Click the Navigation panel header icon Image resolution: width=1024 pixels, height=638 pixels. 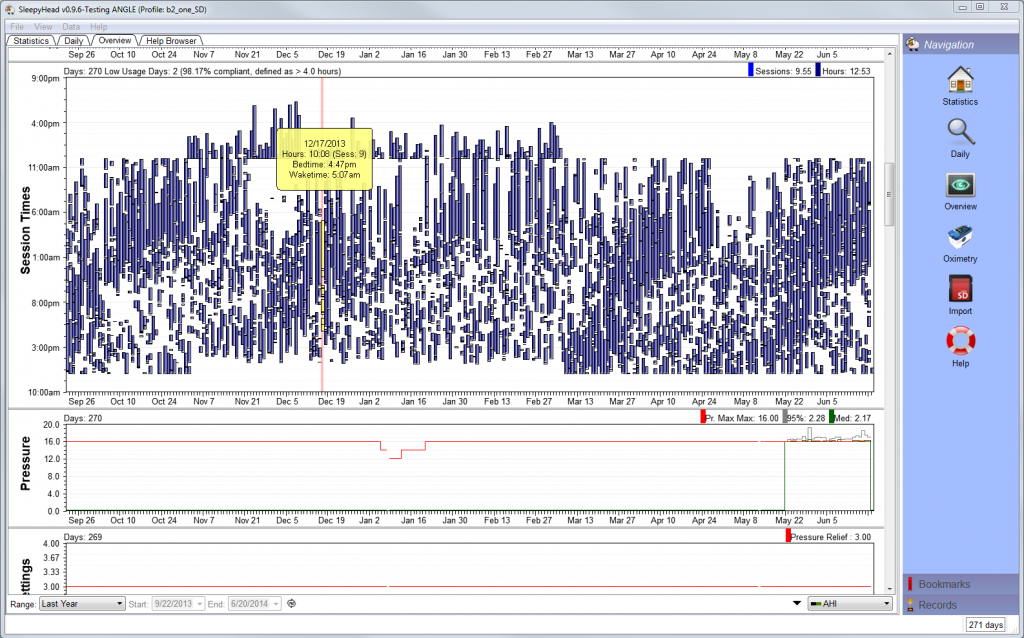coord(912,44)
